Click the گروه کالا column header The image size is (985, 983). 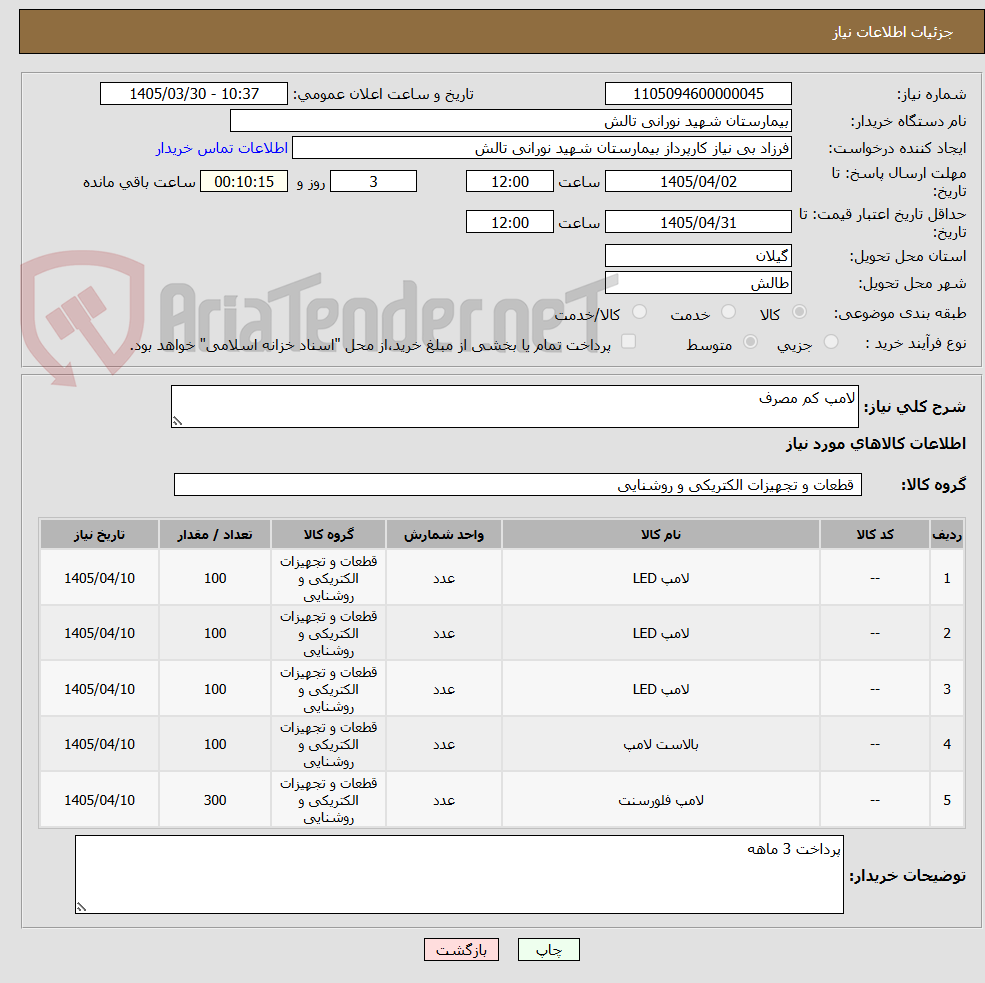[329, 535]
